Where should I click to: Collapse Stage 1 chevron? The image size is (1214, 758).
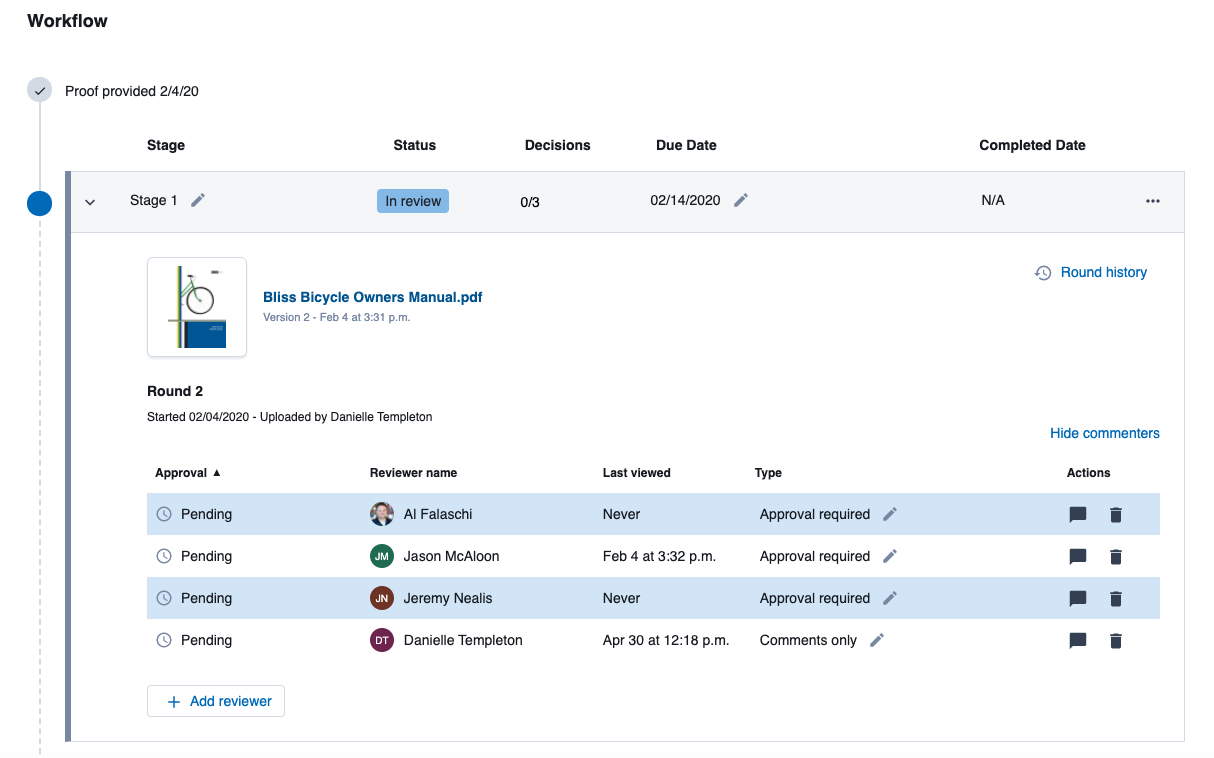[x=90, y=202]
